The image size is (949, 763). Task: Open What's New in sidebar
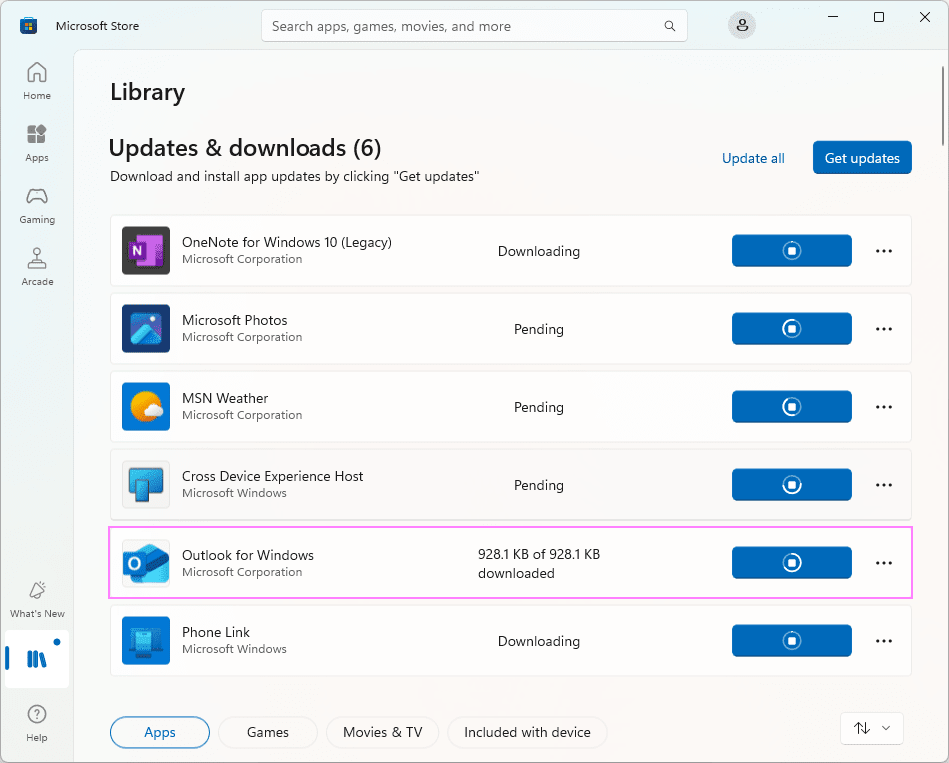(37, 598)
